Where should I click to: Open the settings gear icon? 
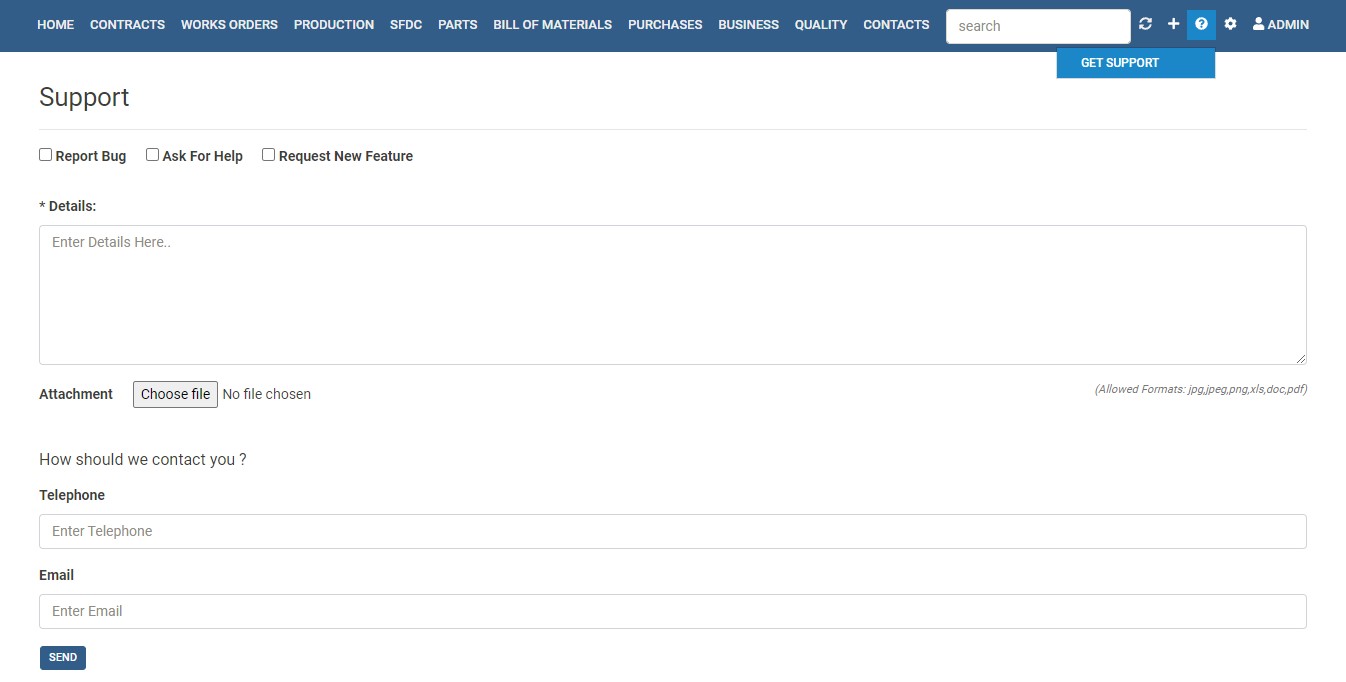point(1230,24)
